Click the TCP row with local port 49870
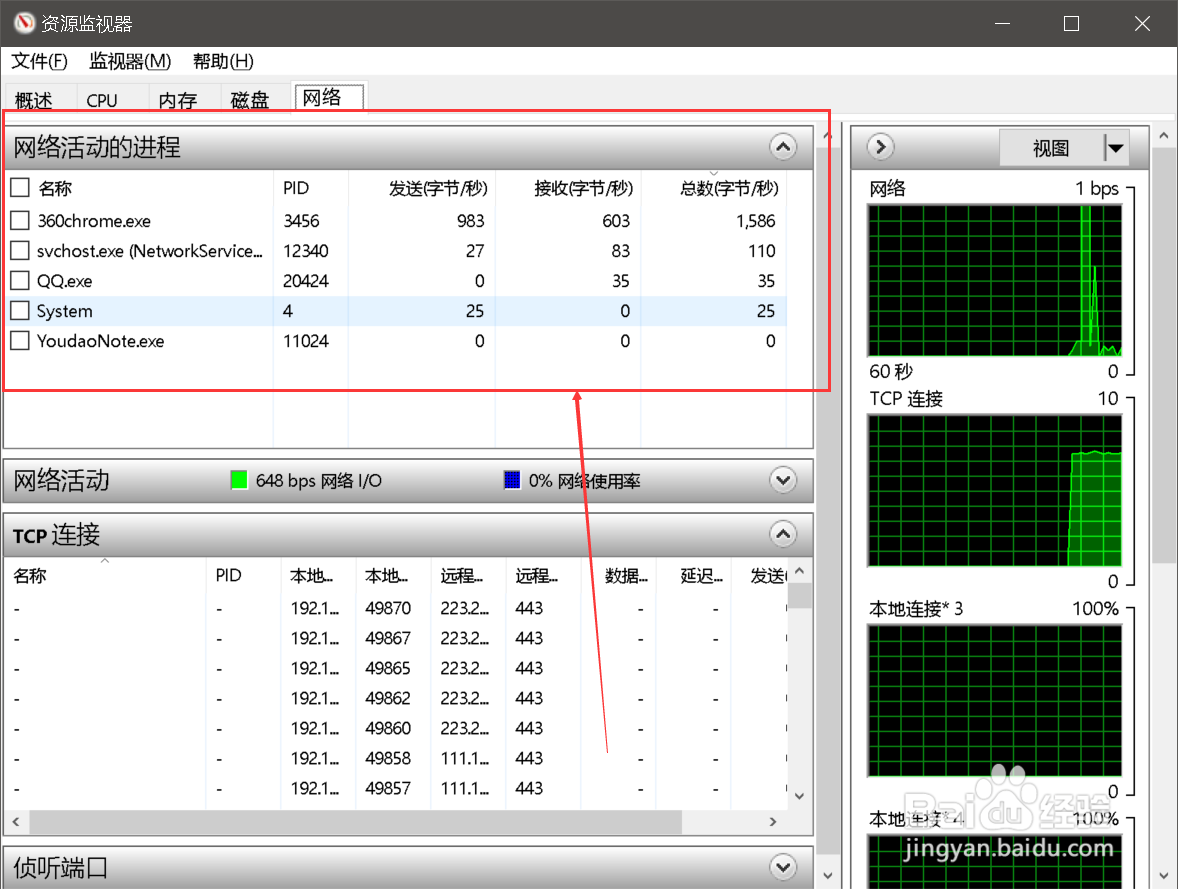Screen dimensions: 1178x889 tap(396, 608)
